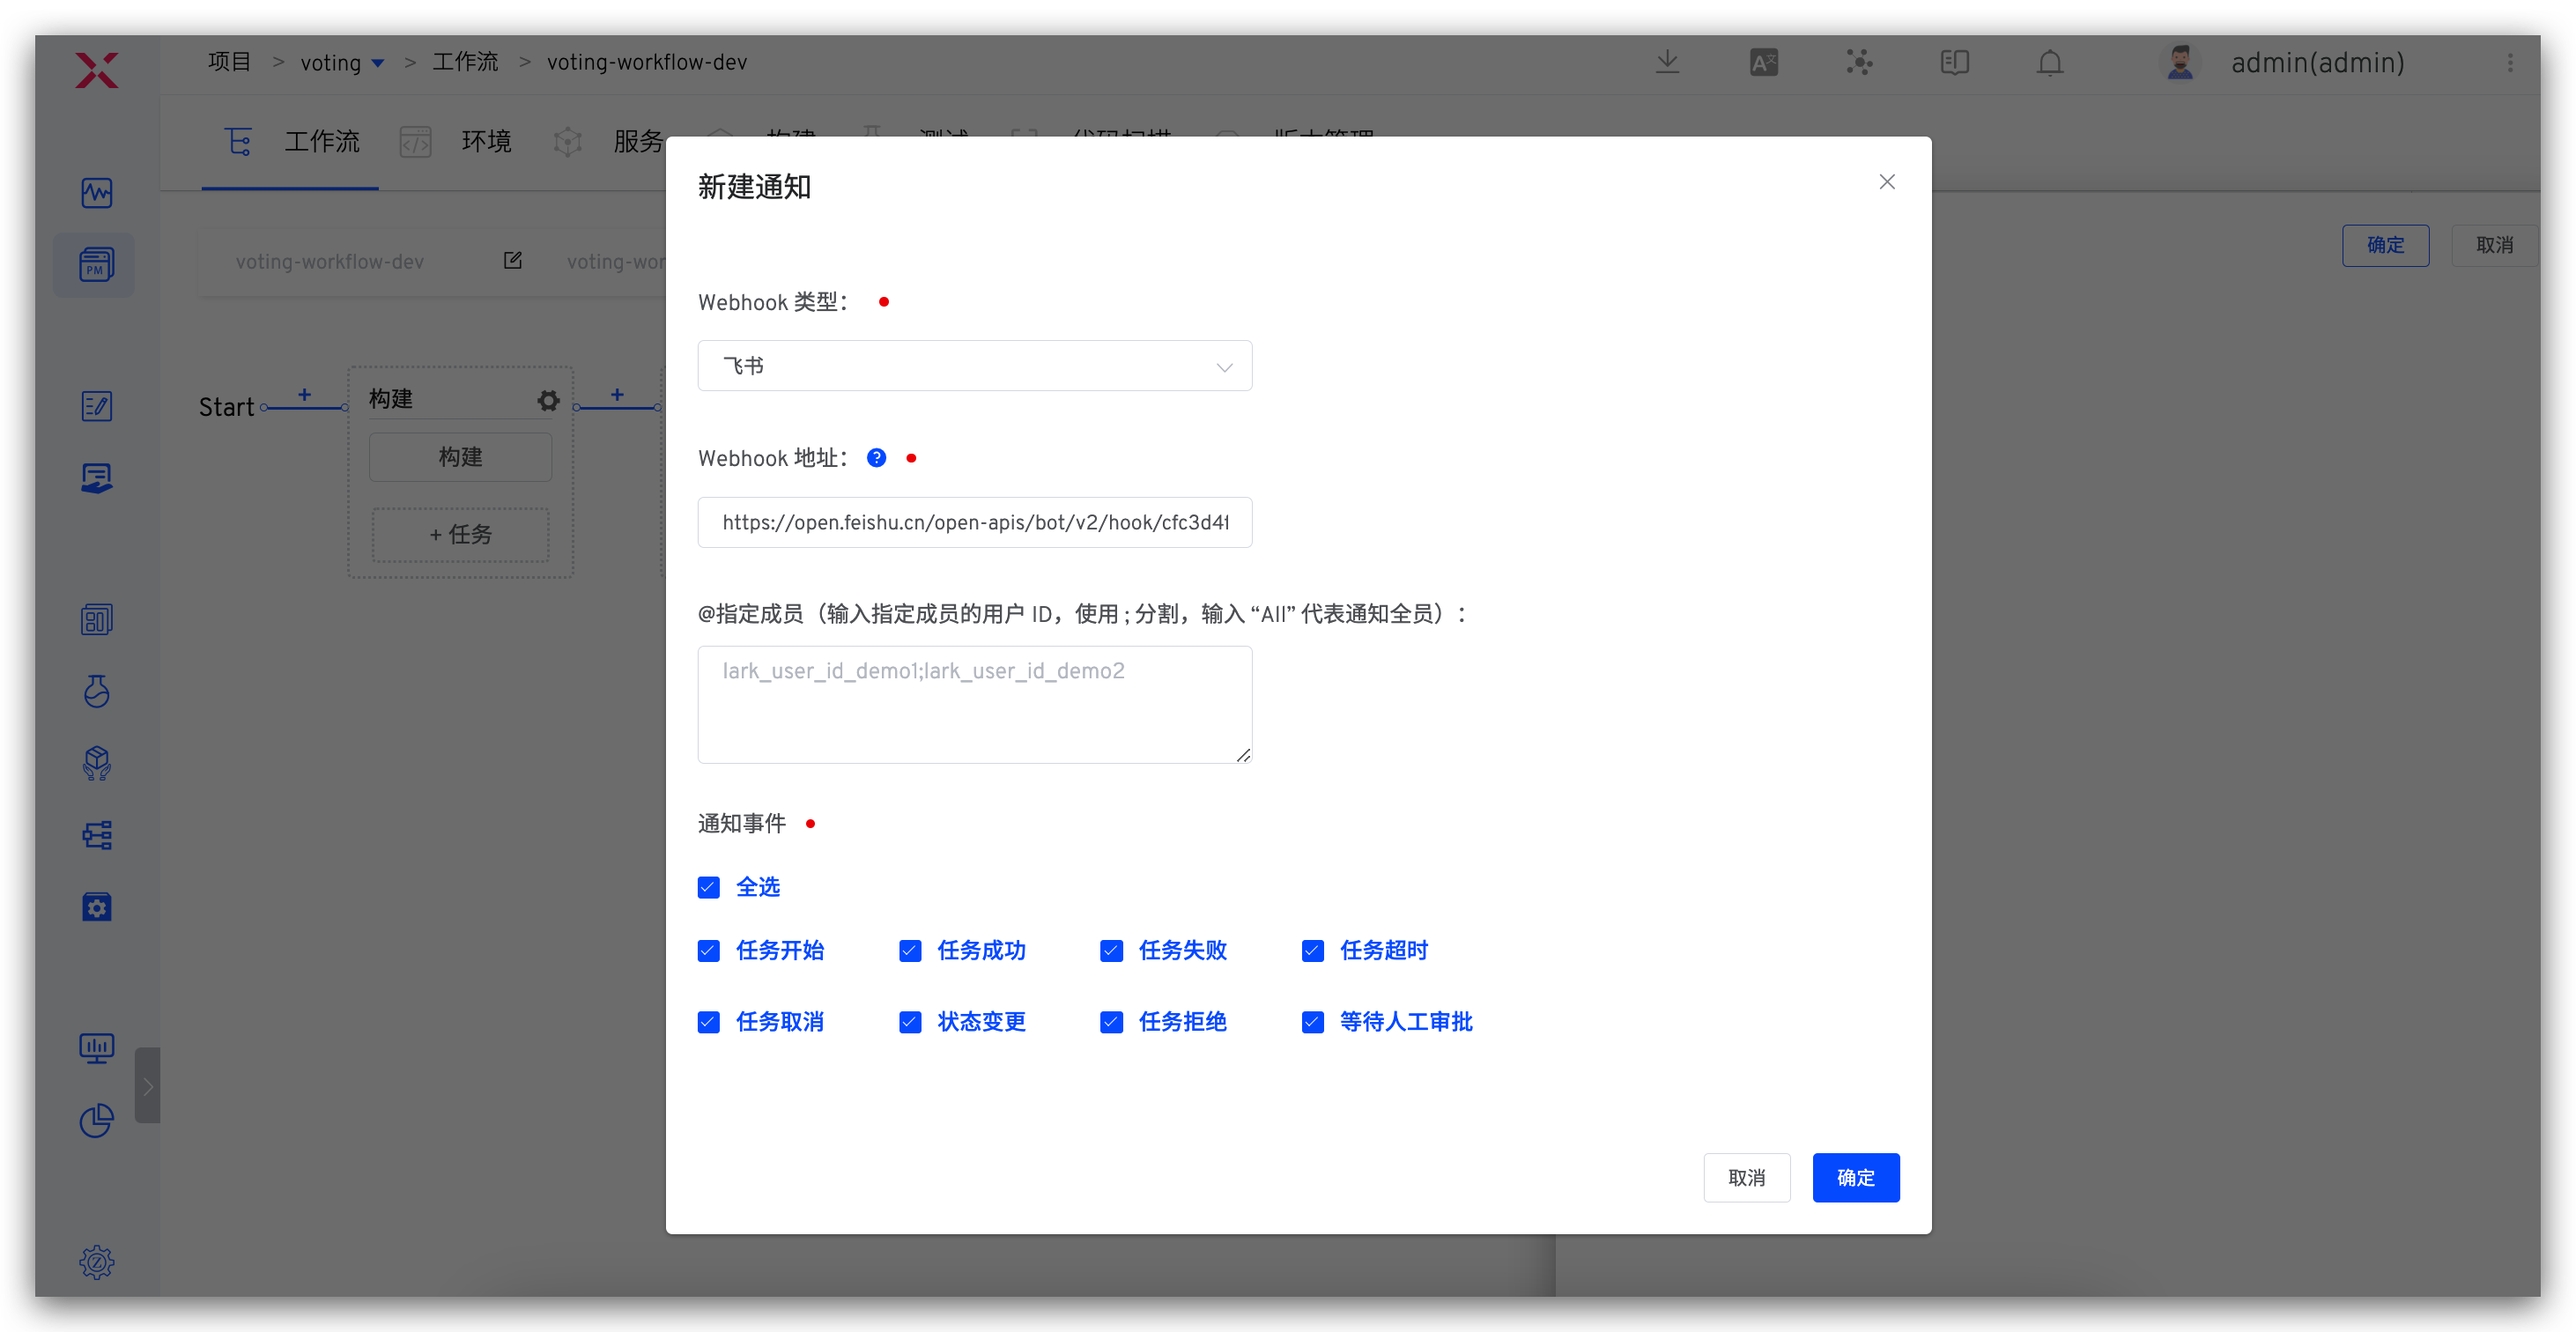Open the system settings gear in sidebar
Screen dimensions: 2576x1332
(x=97, y=1262)
